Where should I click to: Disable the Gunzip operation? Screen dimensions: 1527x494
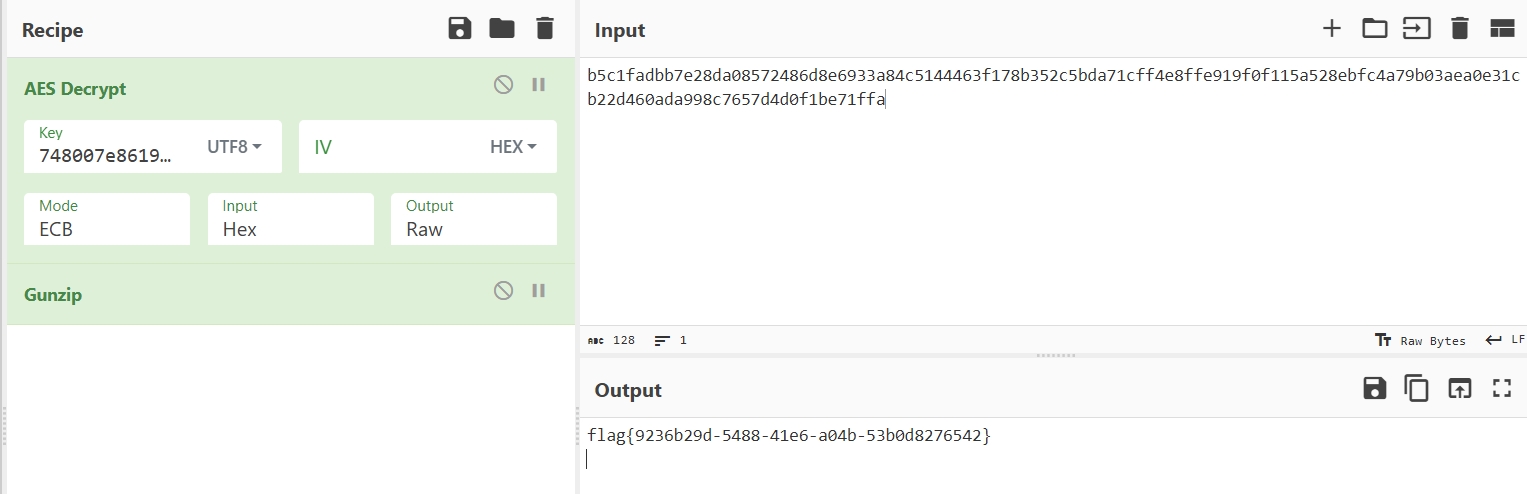coord(504,290)
